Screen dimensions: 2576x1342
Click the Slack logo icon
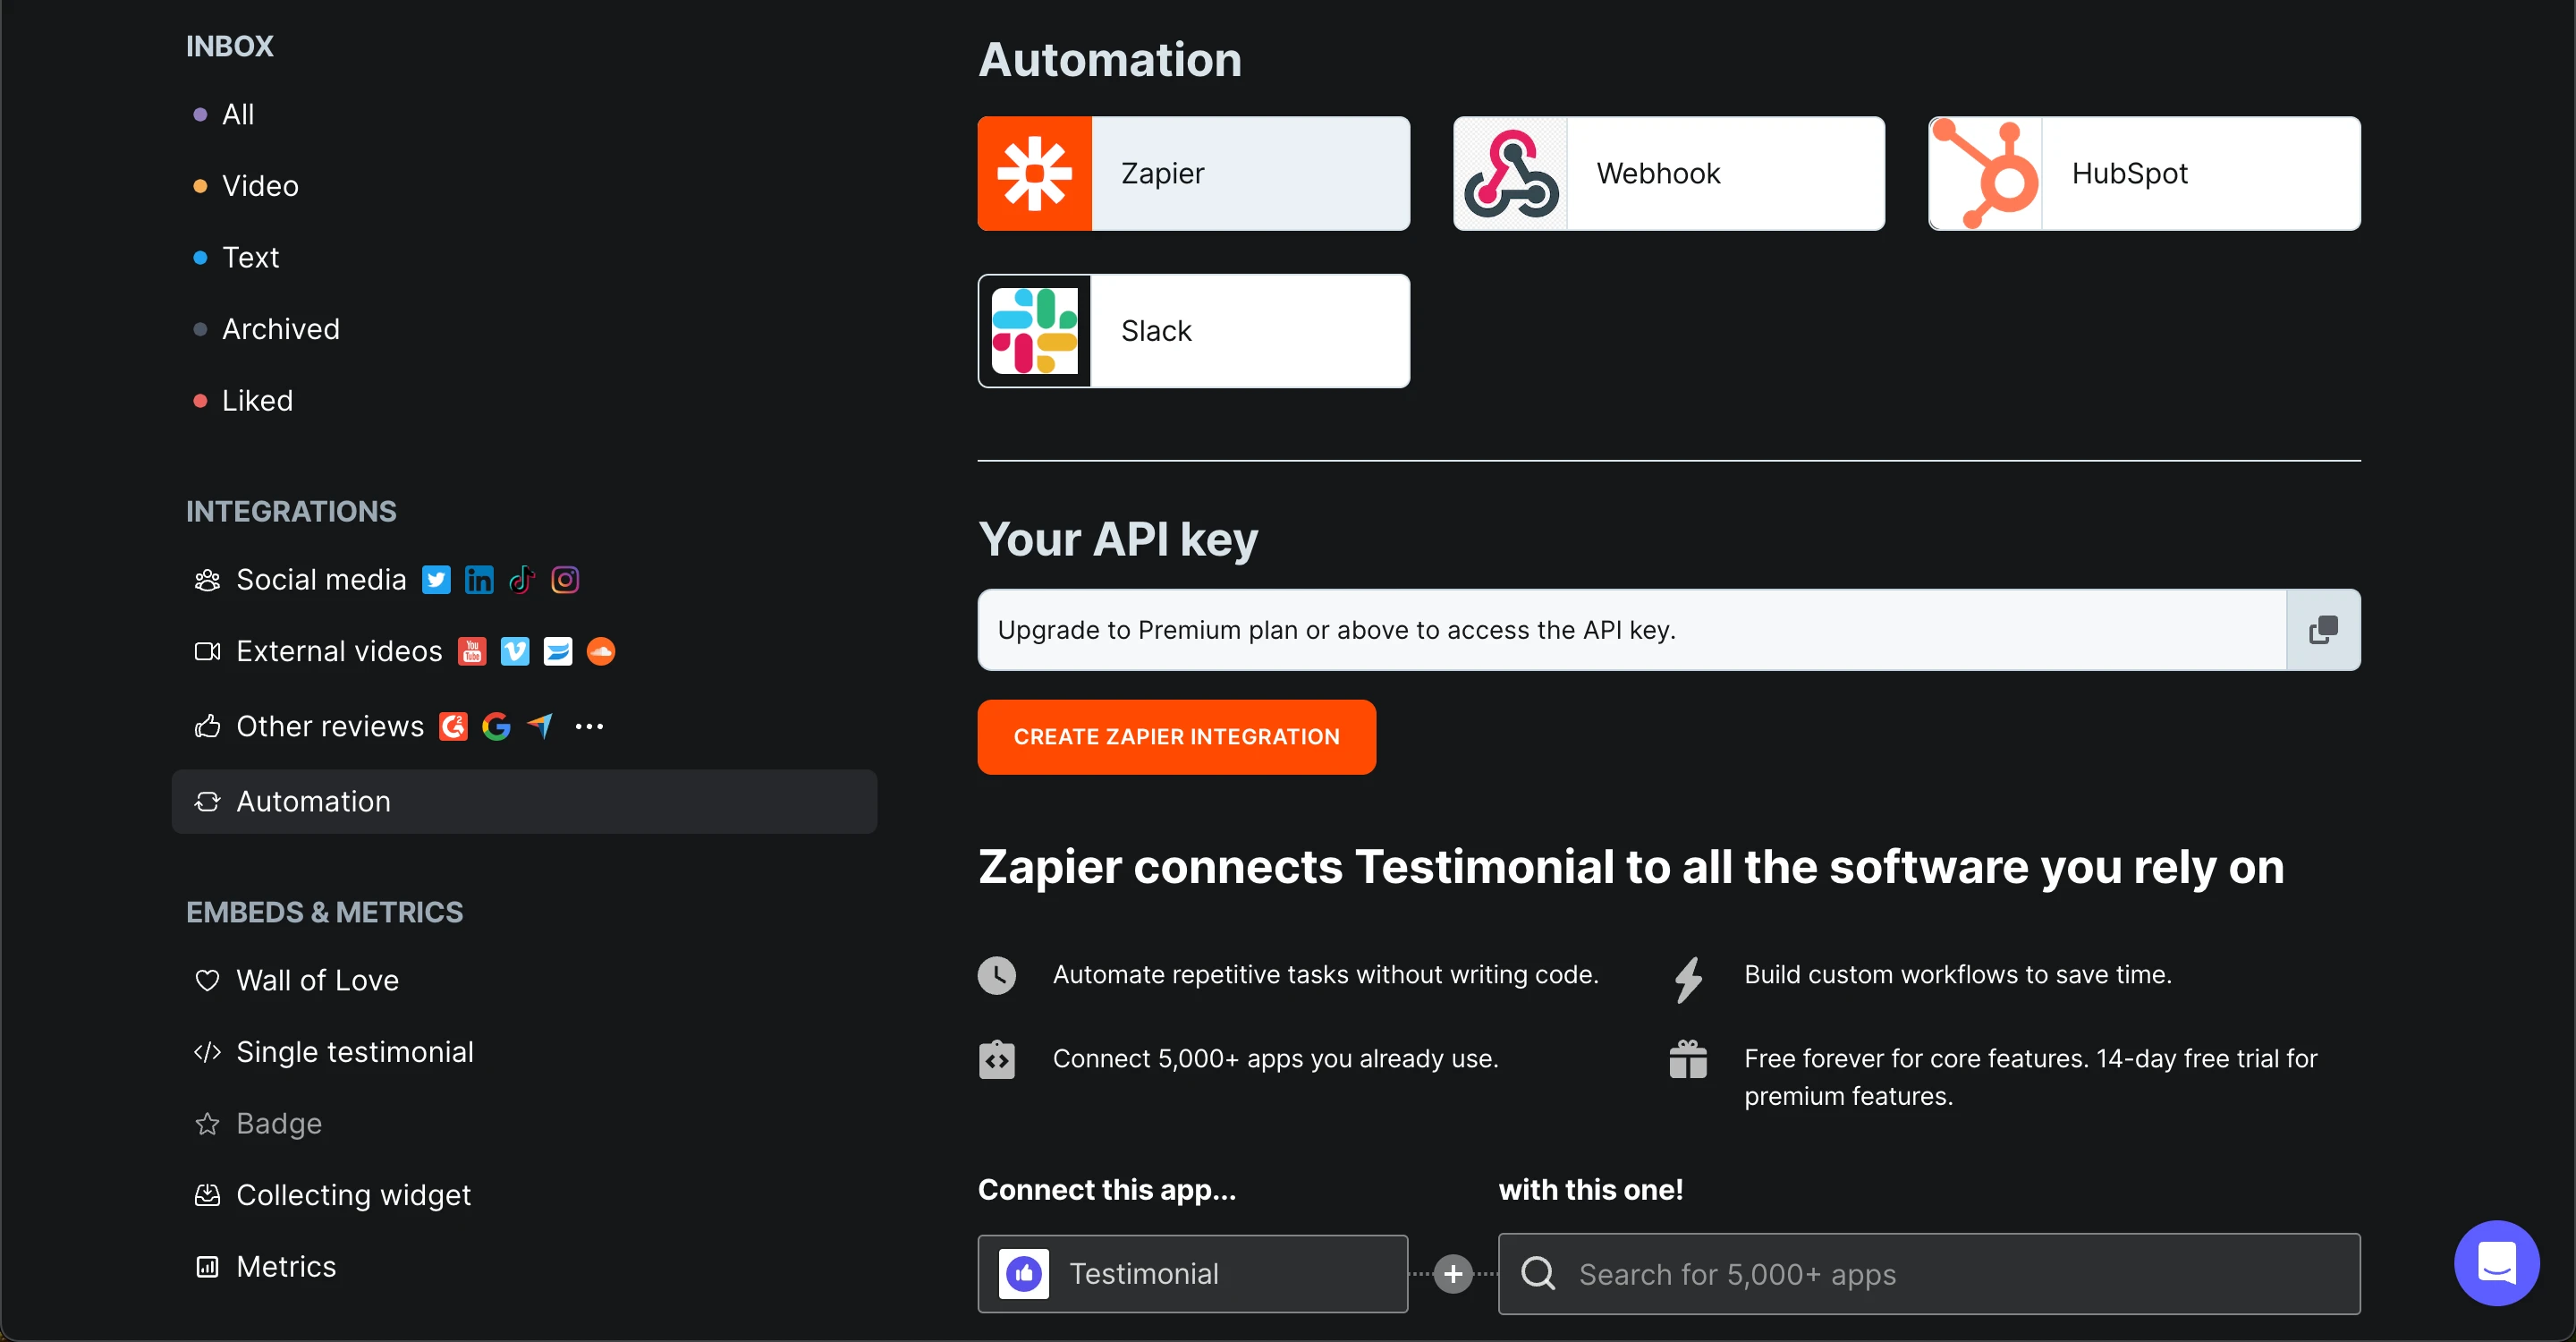(1035, 331)
